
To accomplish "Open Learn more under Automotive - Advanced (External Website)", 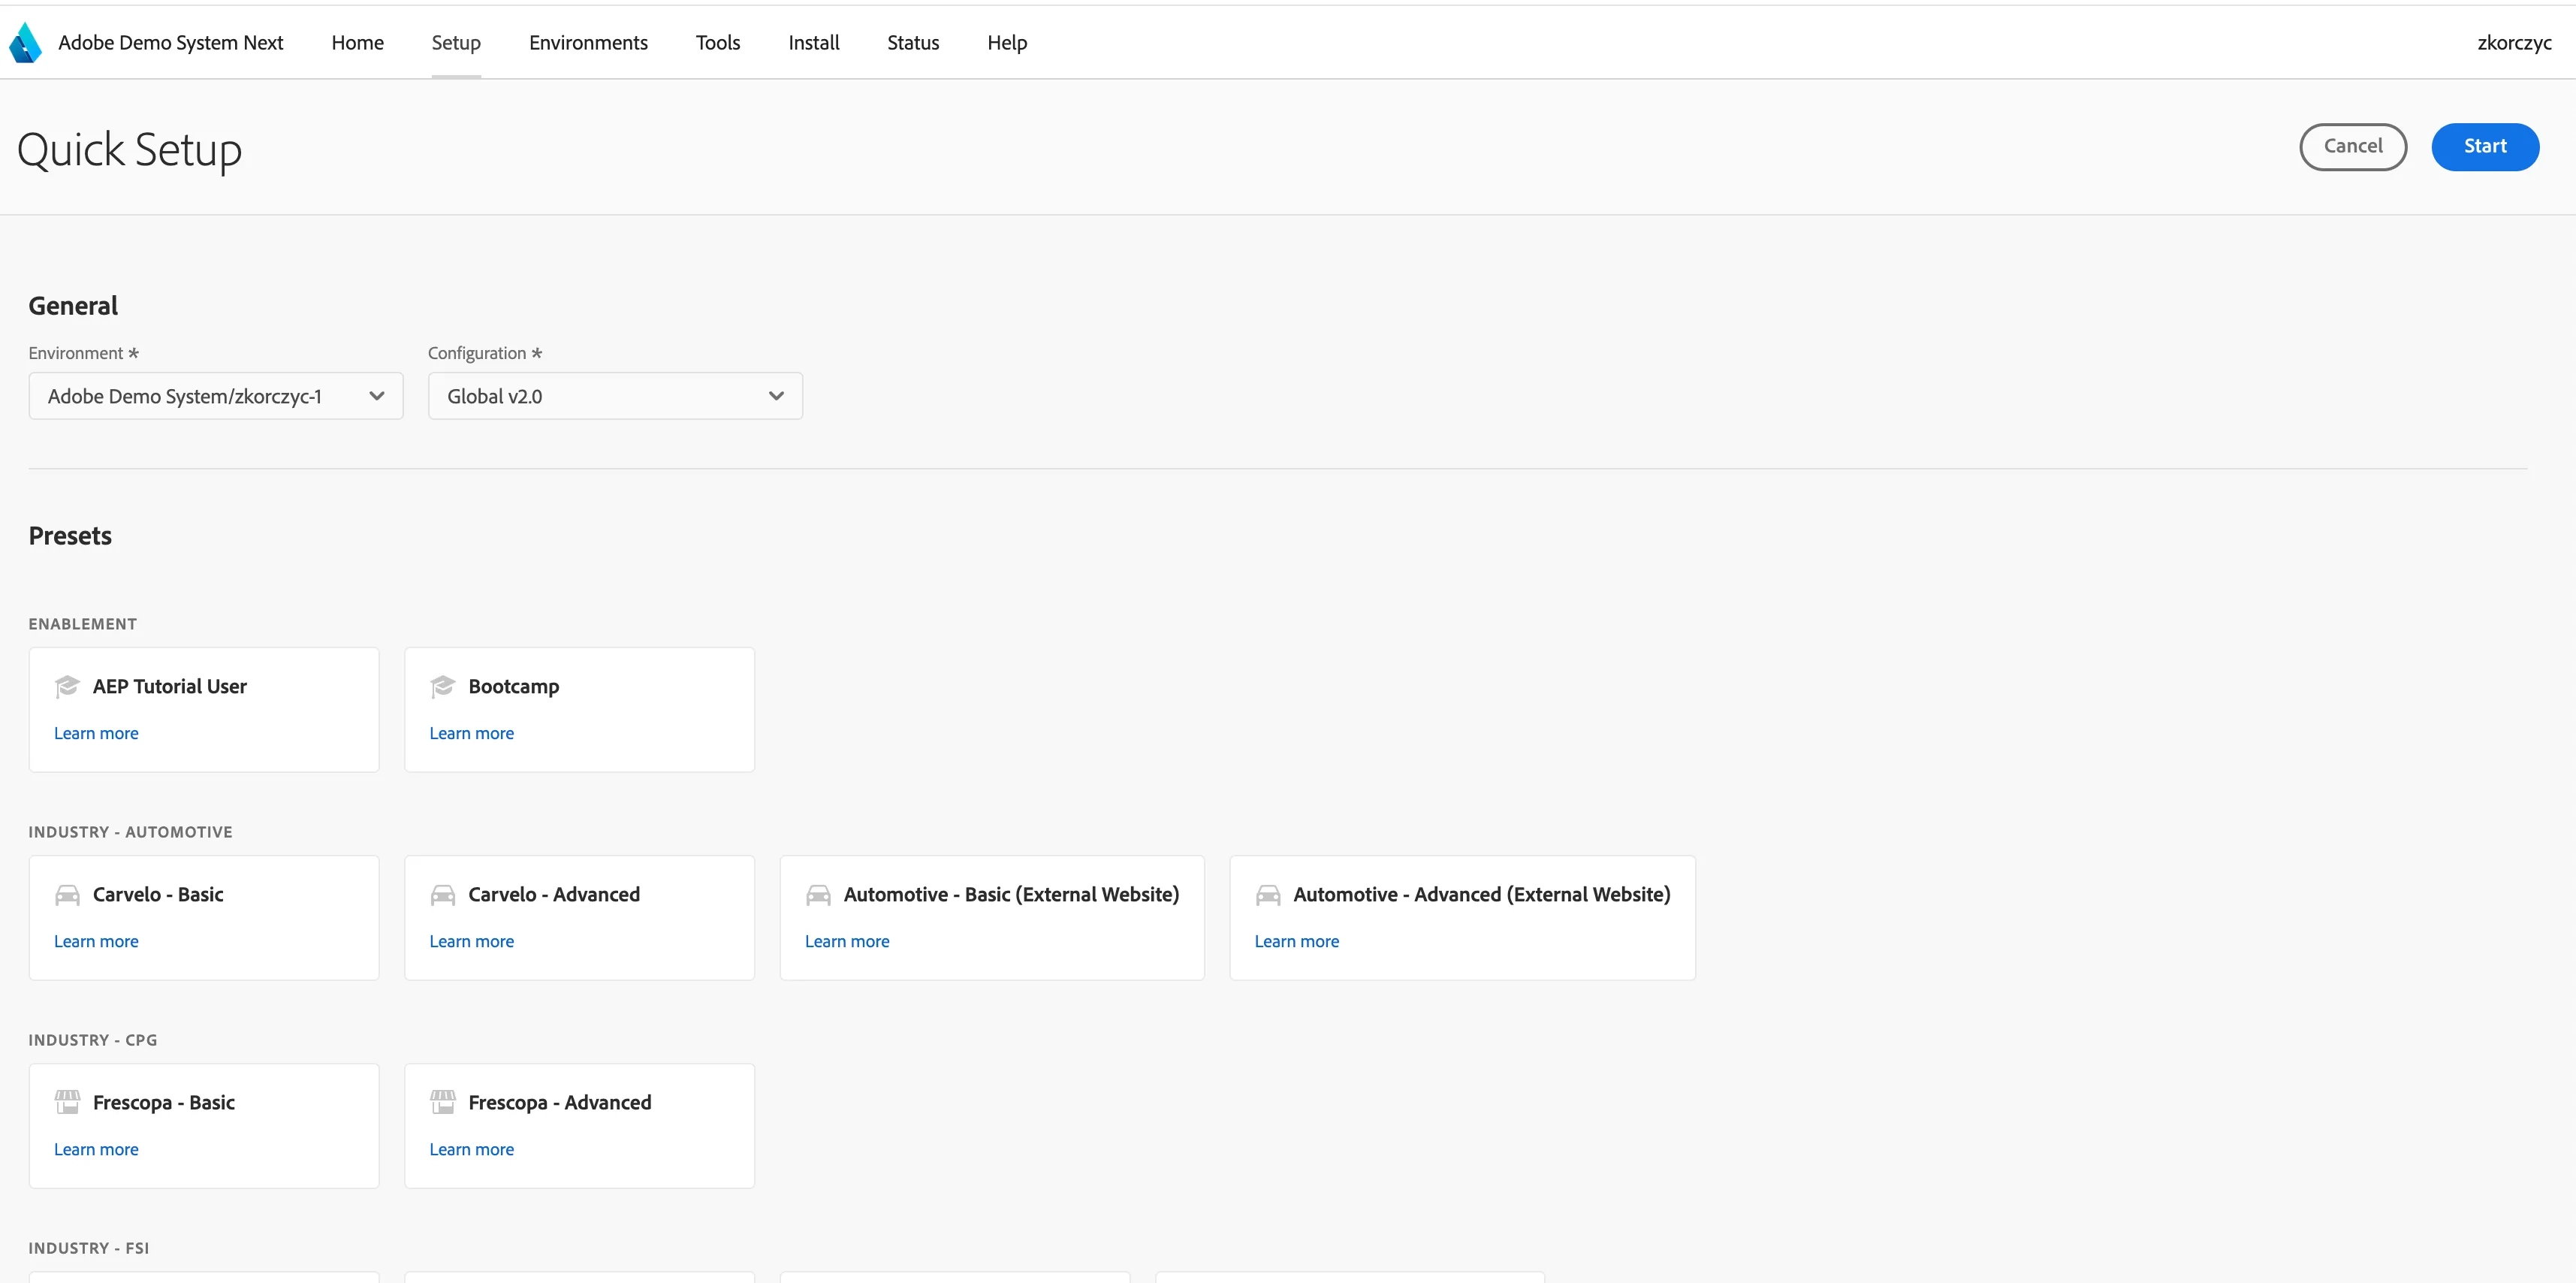I will (x=1297, y=941).
